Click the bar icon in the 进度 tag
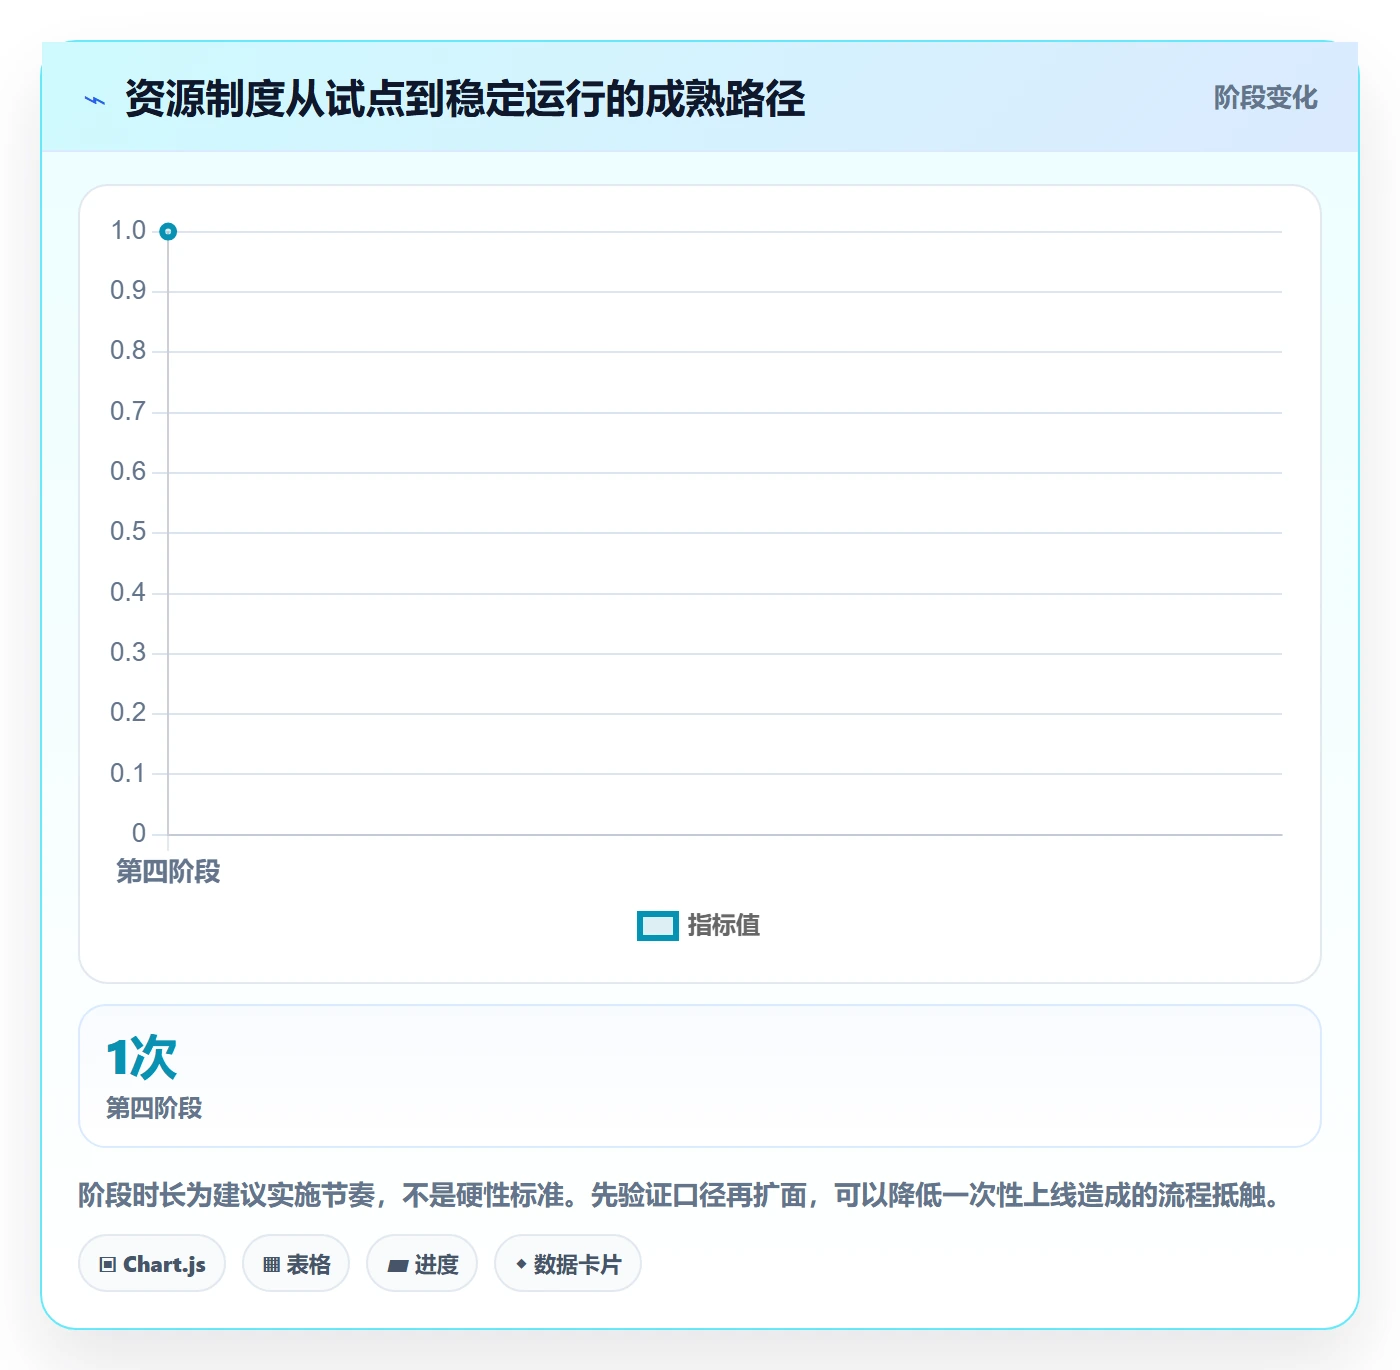The image size is (1400, 1370). coord(397,1266)
